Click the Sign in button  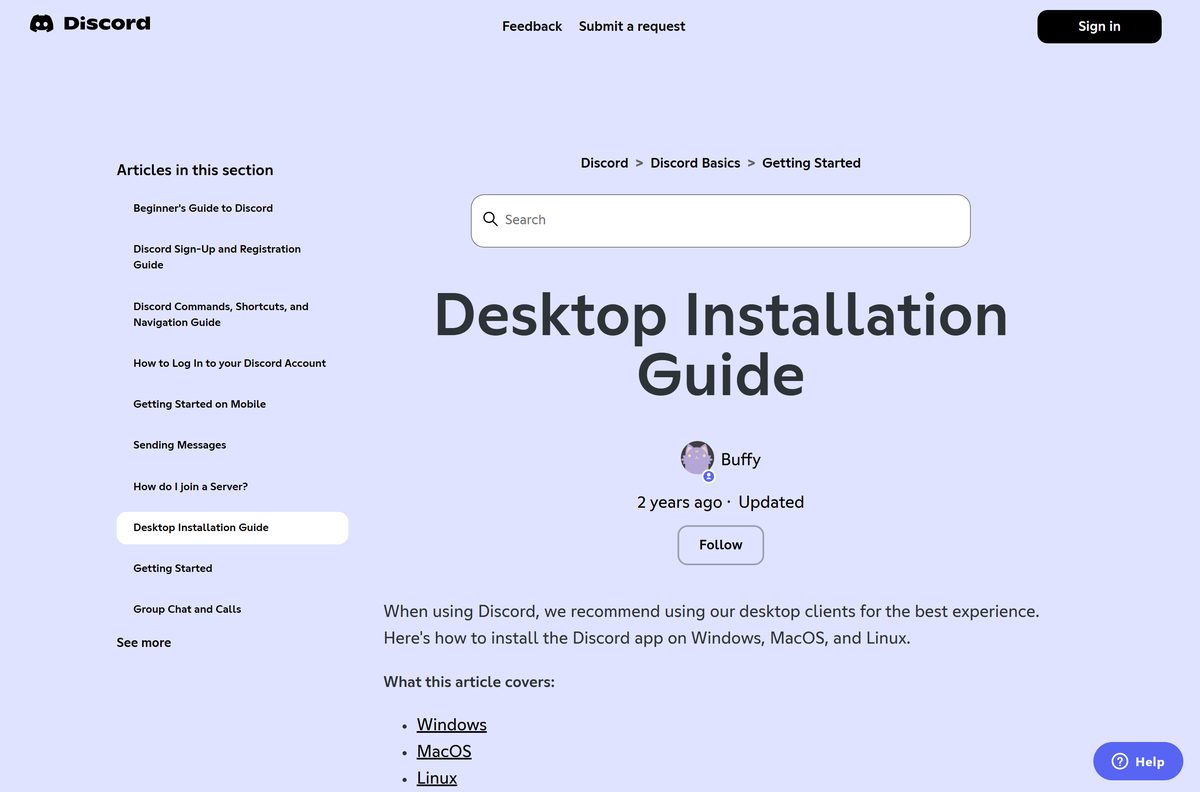point(1099,26)
